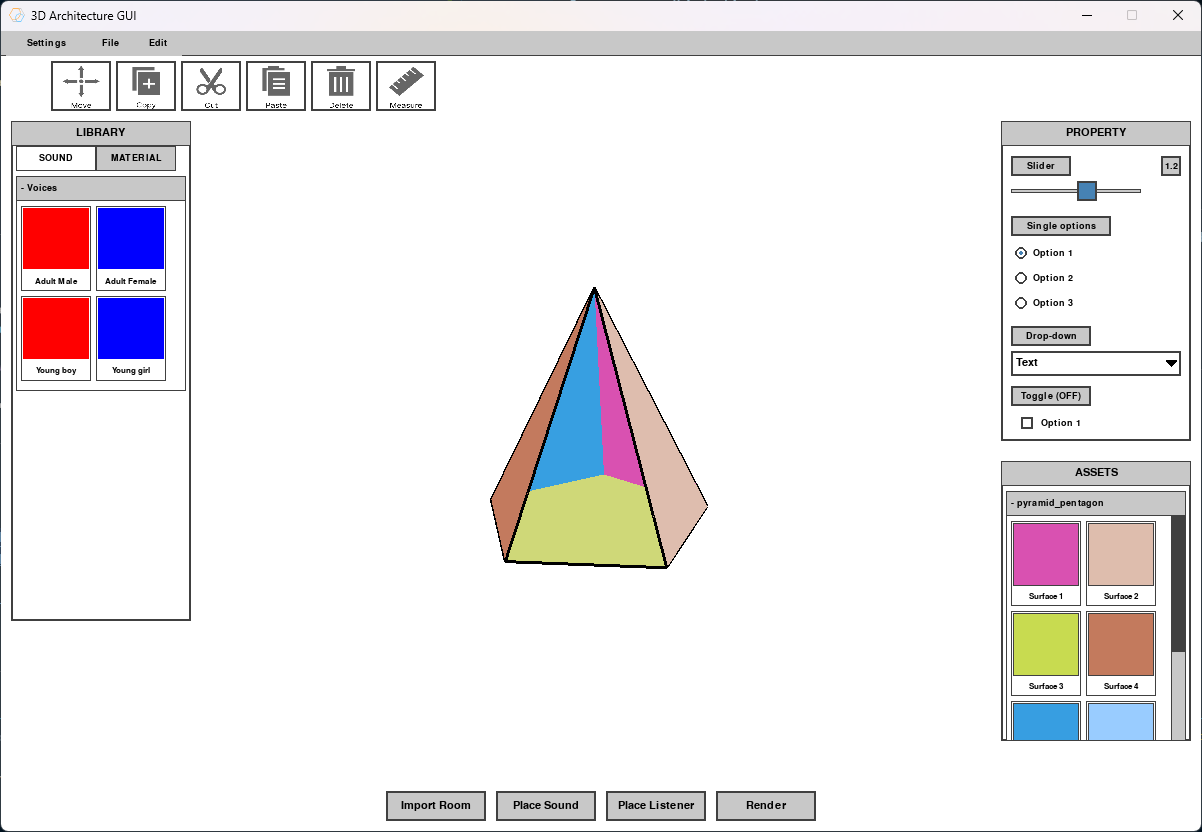Click the Copy tool icon

[145, 85]
